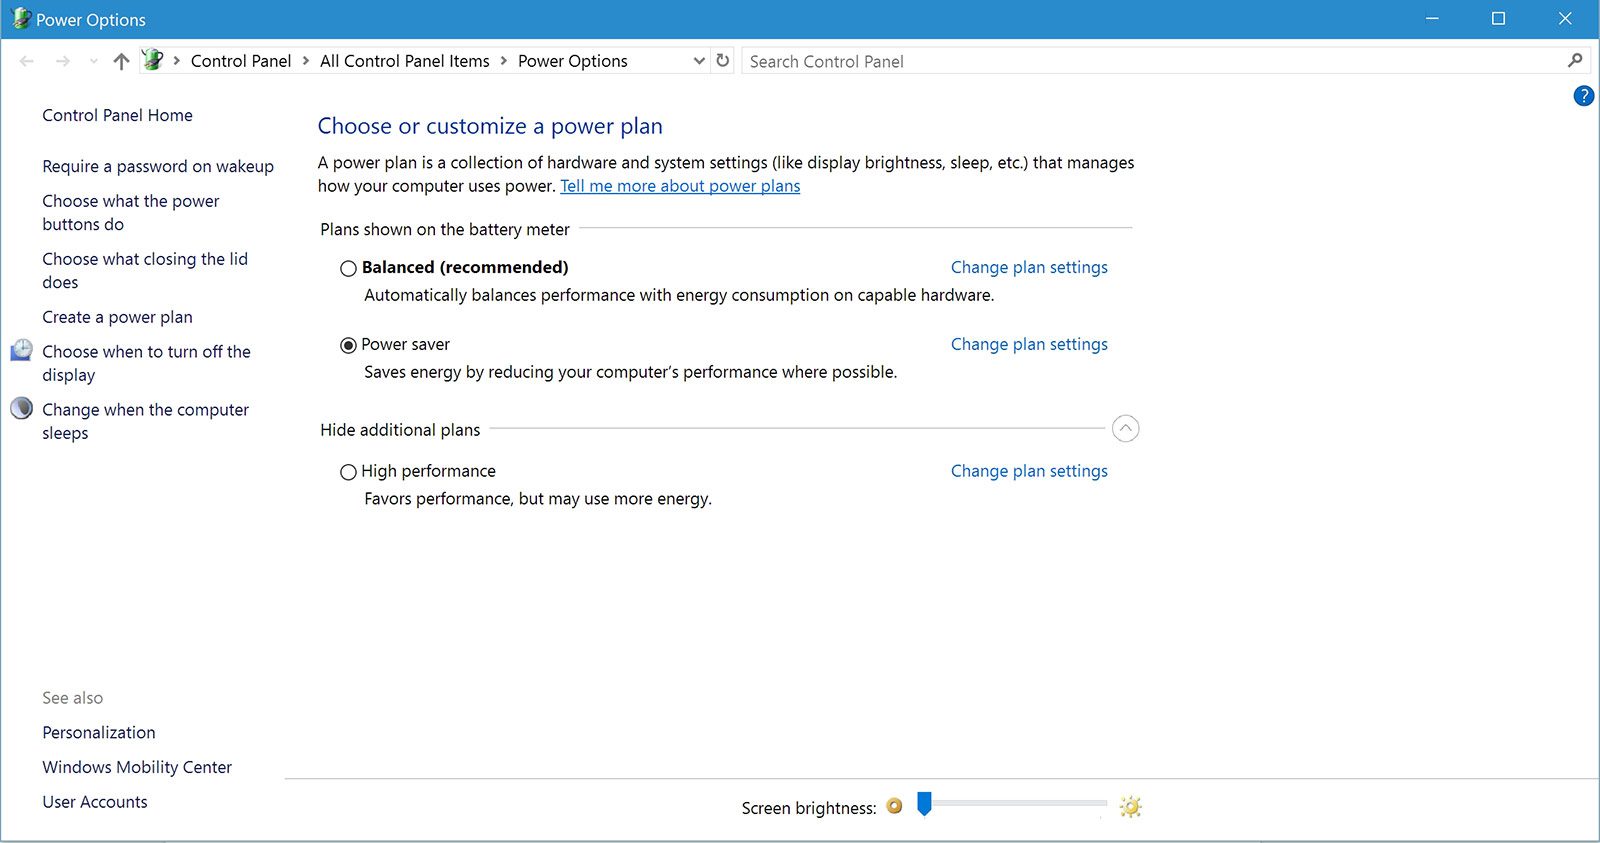
Task: Click the Forward navigation arrow
Action: click(63, 61)
